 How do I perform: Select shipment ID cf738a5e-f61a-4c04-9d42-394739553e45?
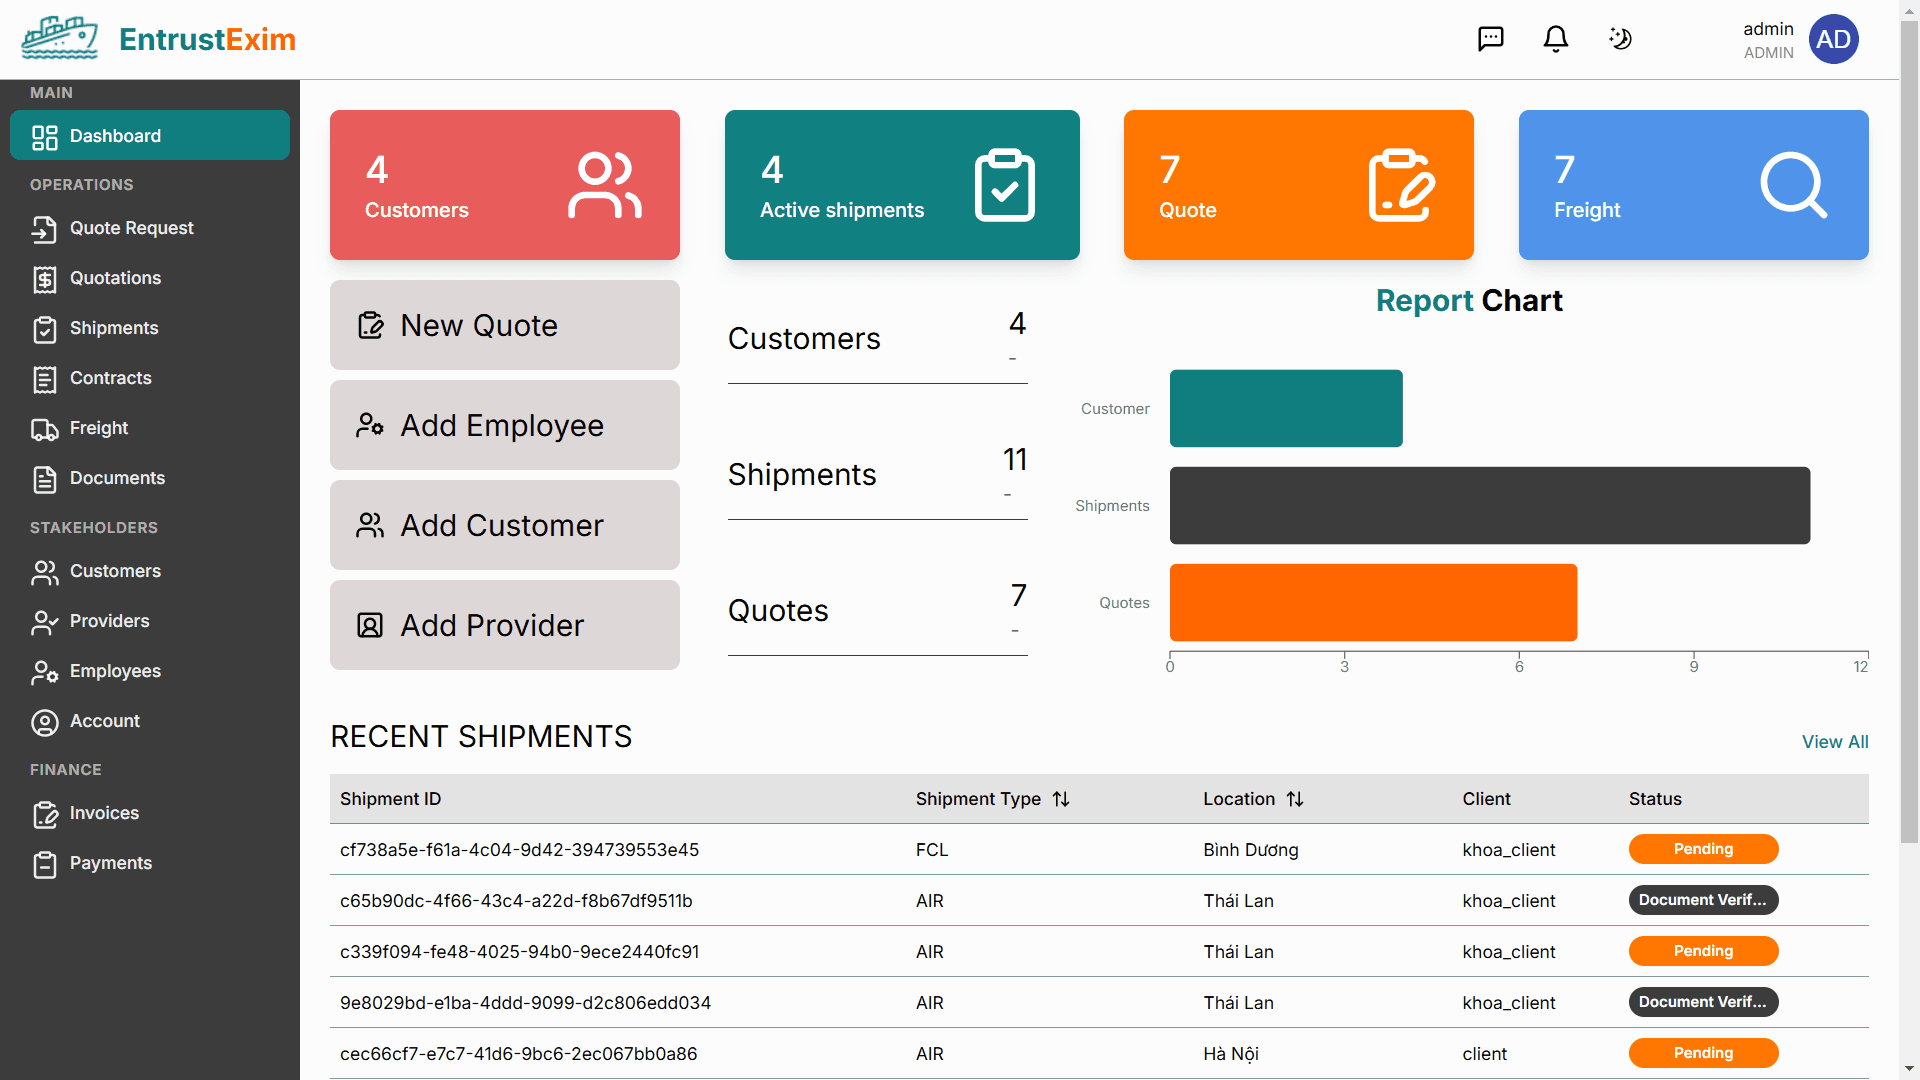click(519, 850)
